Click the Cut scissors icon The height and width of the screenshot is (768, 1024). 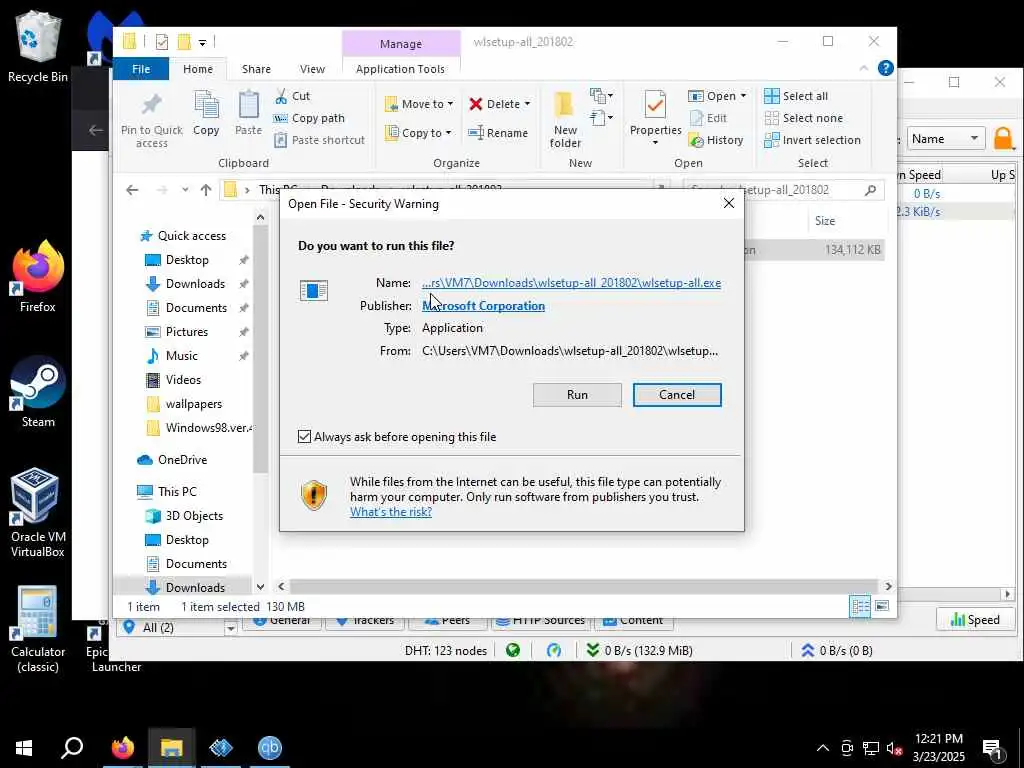tap(281, 96)
